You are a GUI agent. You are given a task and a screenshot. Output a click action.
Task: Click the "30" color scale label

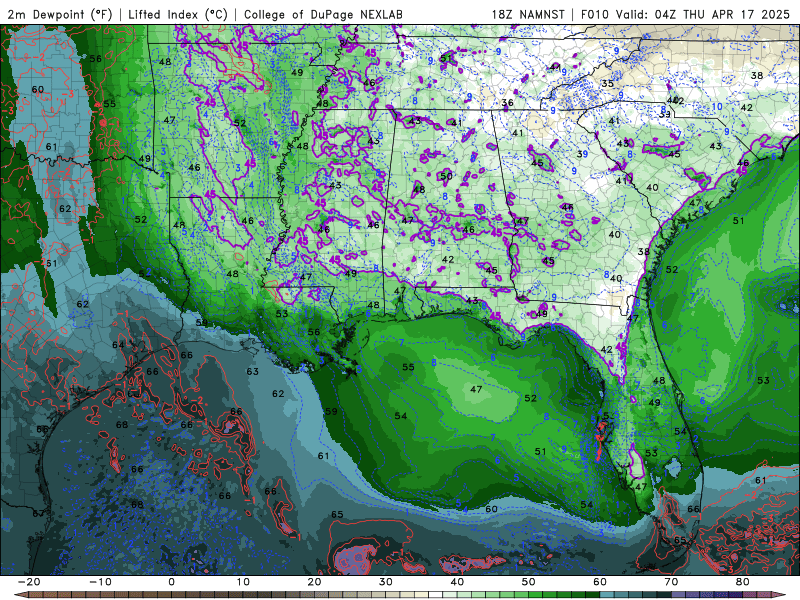coord(386,582)
